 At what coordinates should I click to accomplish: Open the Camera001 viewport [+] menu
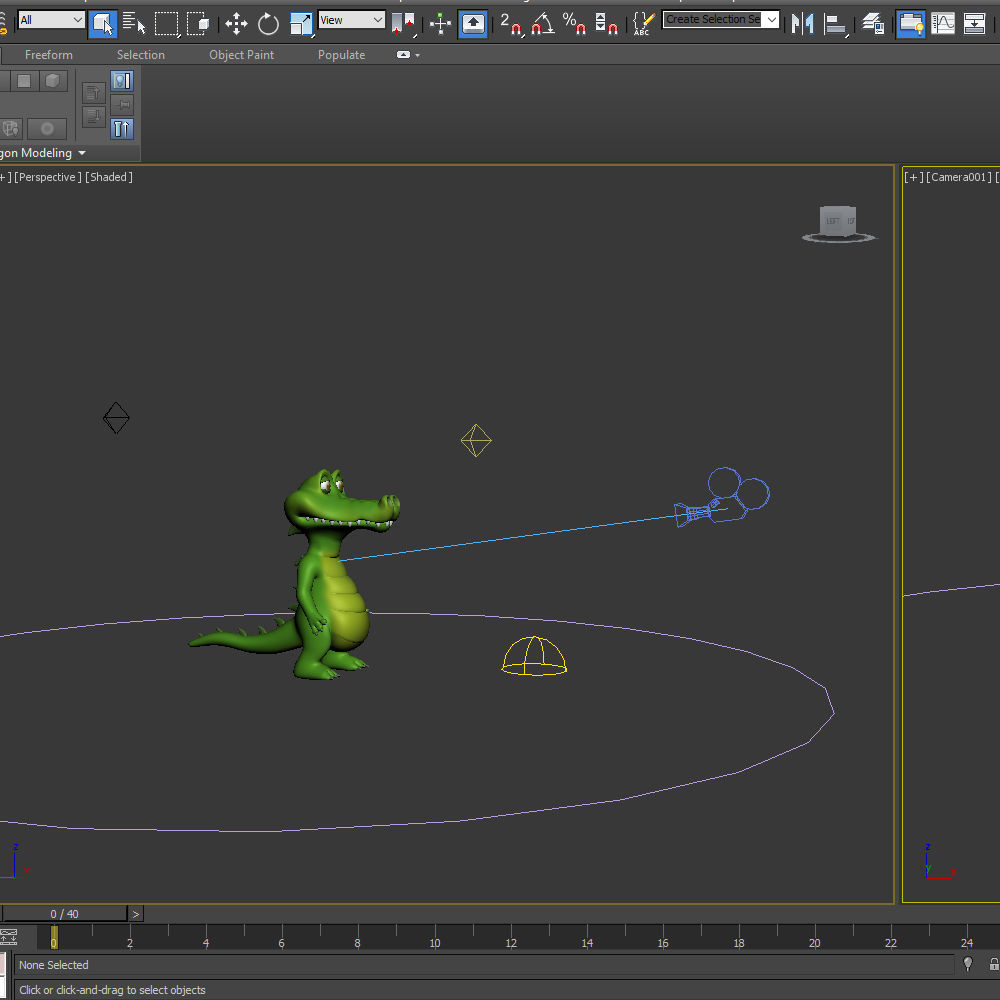point(914,177)
